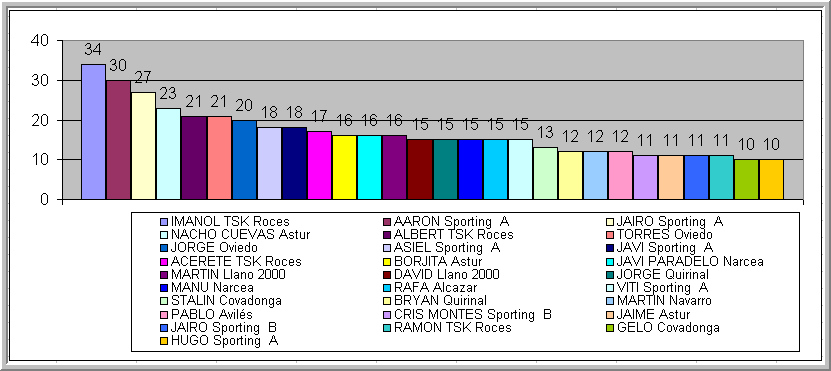Click the data label 34
The width and height of the screenshot is (831, 371).
pos(93,50)
